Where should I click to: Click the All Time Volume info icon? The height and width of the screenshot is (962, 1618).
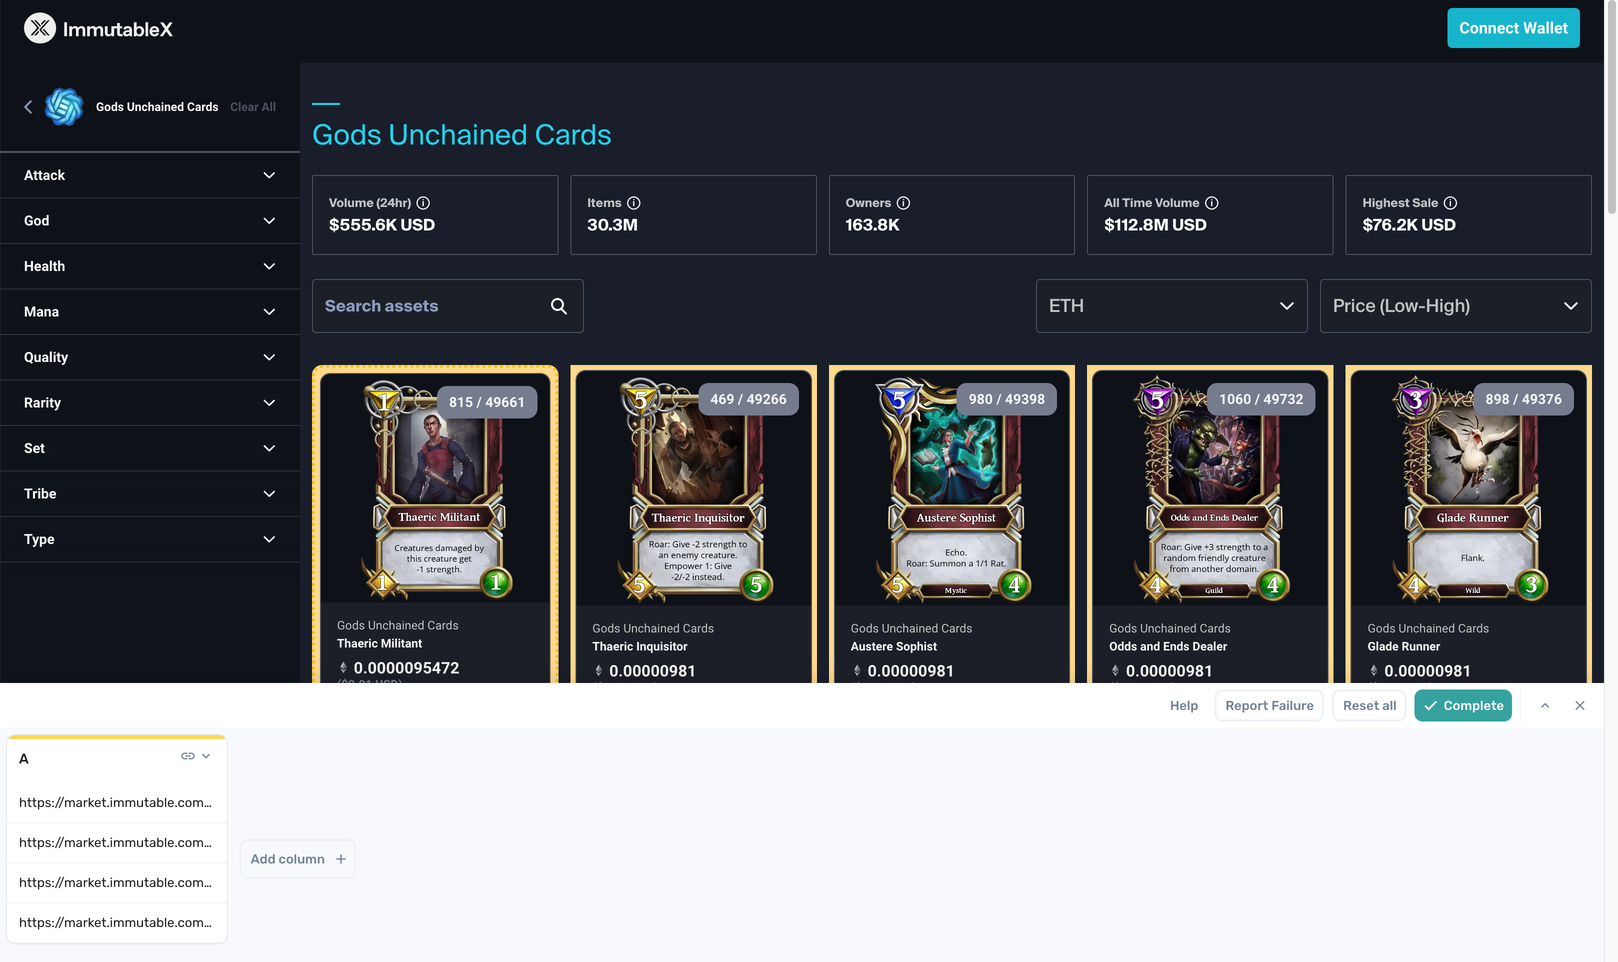click(x=1211, y=203)
